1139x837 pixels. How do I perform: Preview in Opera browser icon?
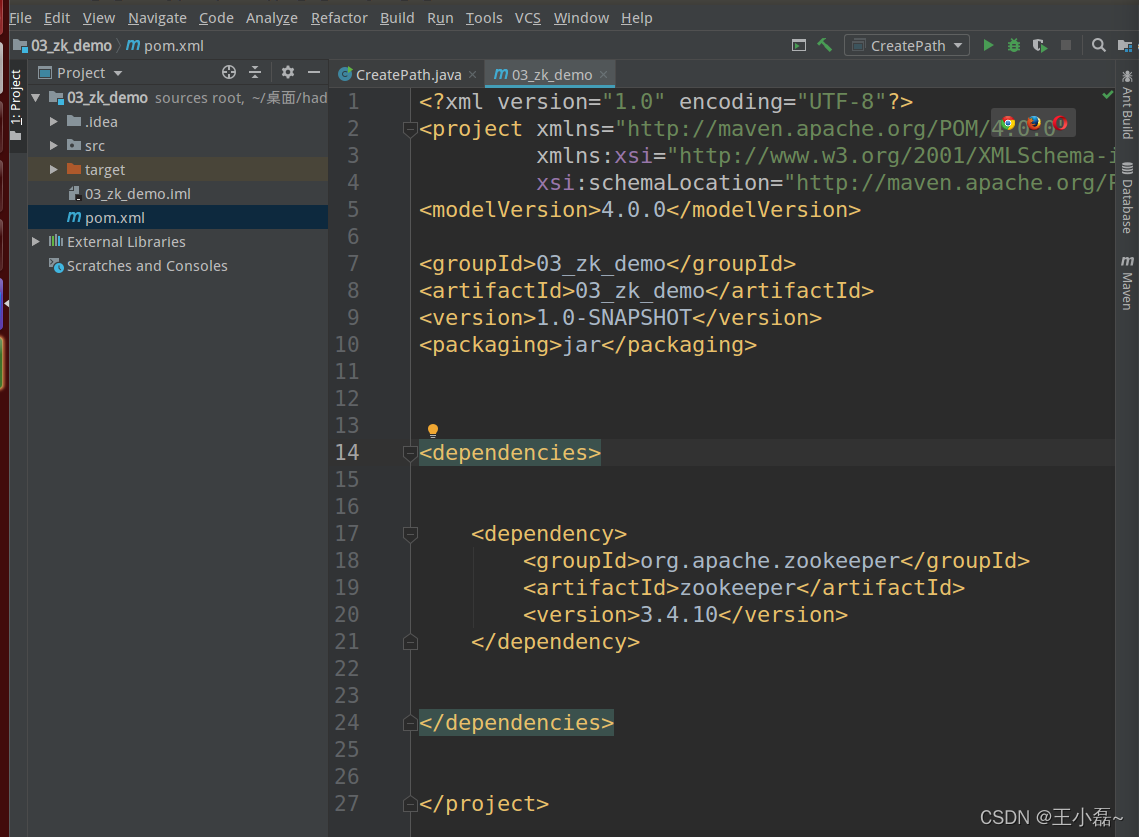[1061, 123]
